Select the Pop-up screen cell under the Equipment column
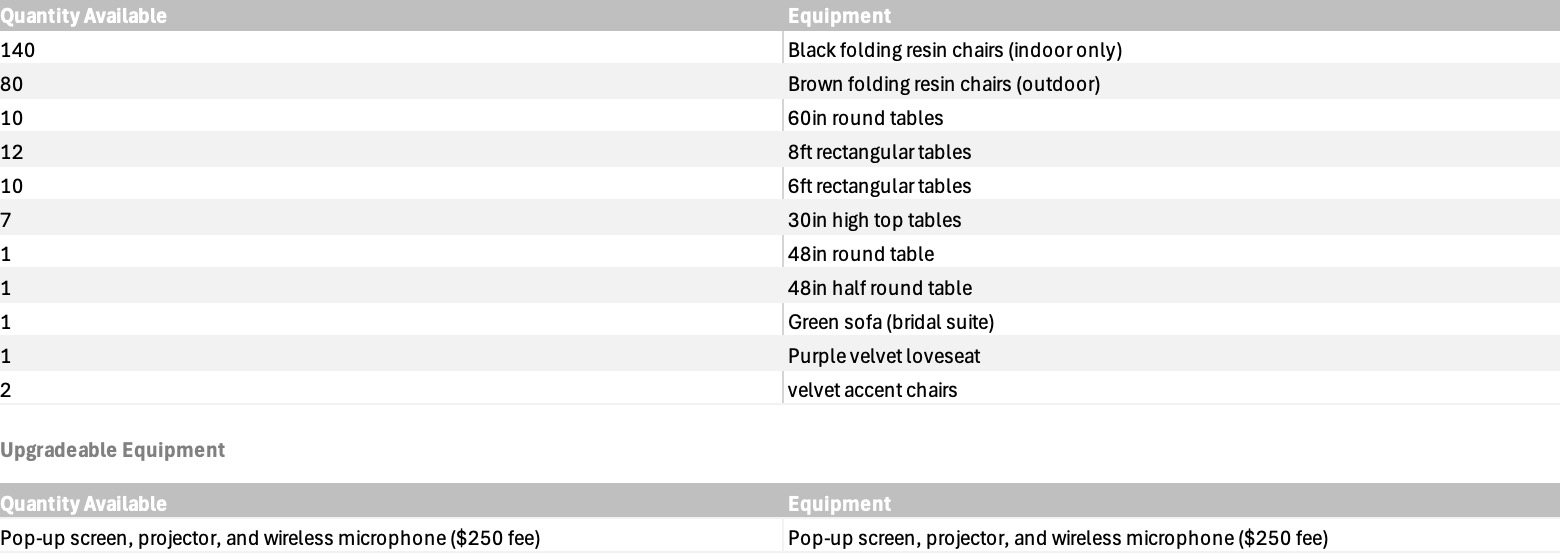1560x556 pixels. tap(1057, 538)
